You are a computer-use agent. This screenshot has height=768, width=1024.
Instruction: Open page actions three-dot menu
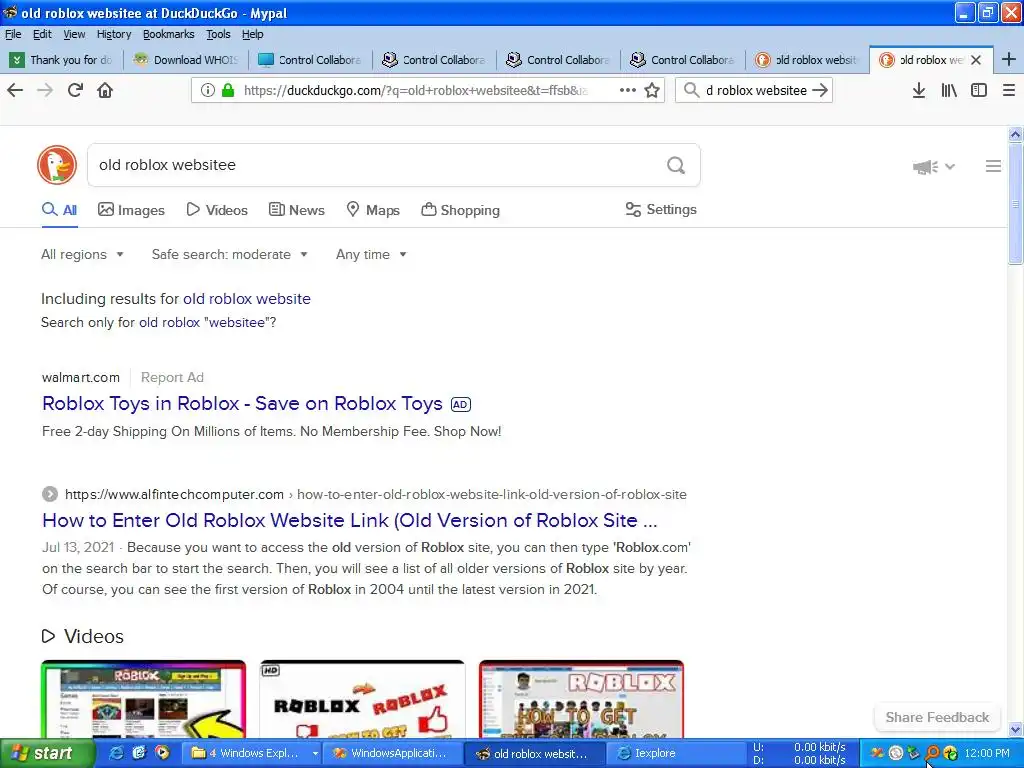[628, 90]
